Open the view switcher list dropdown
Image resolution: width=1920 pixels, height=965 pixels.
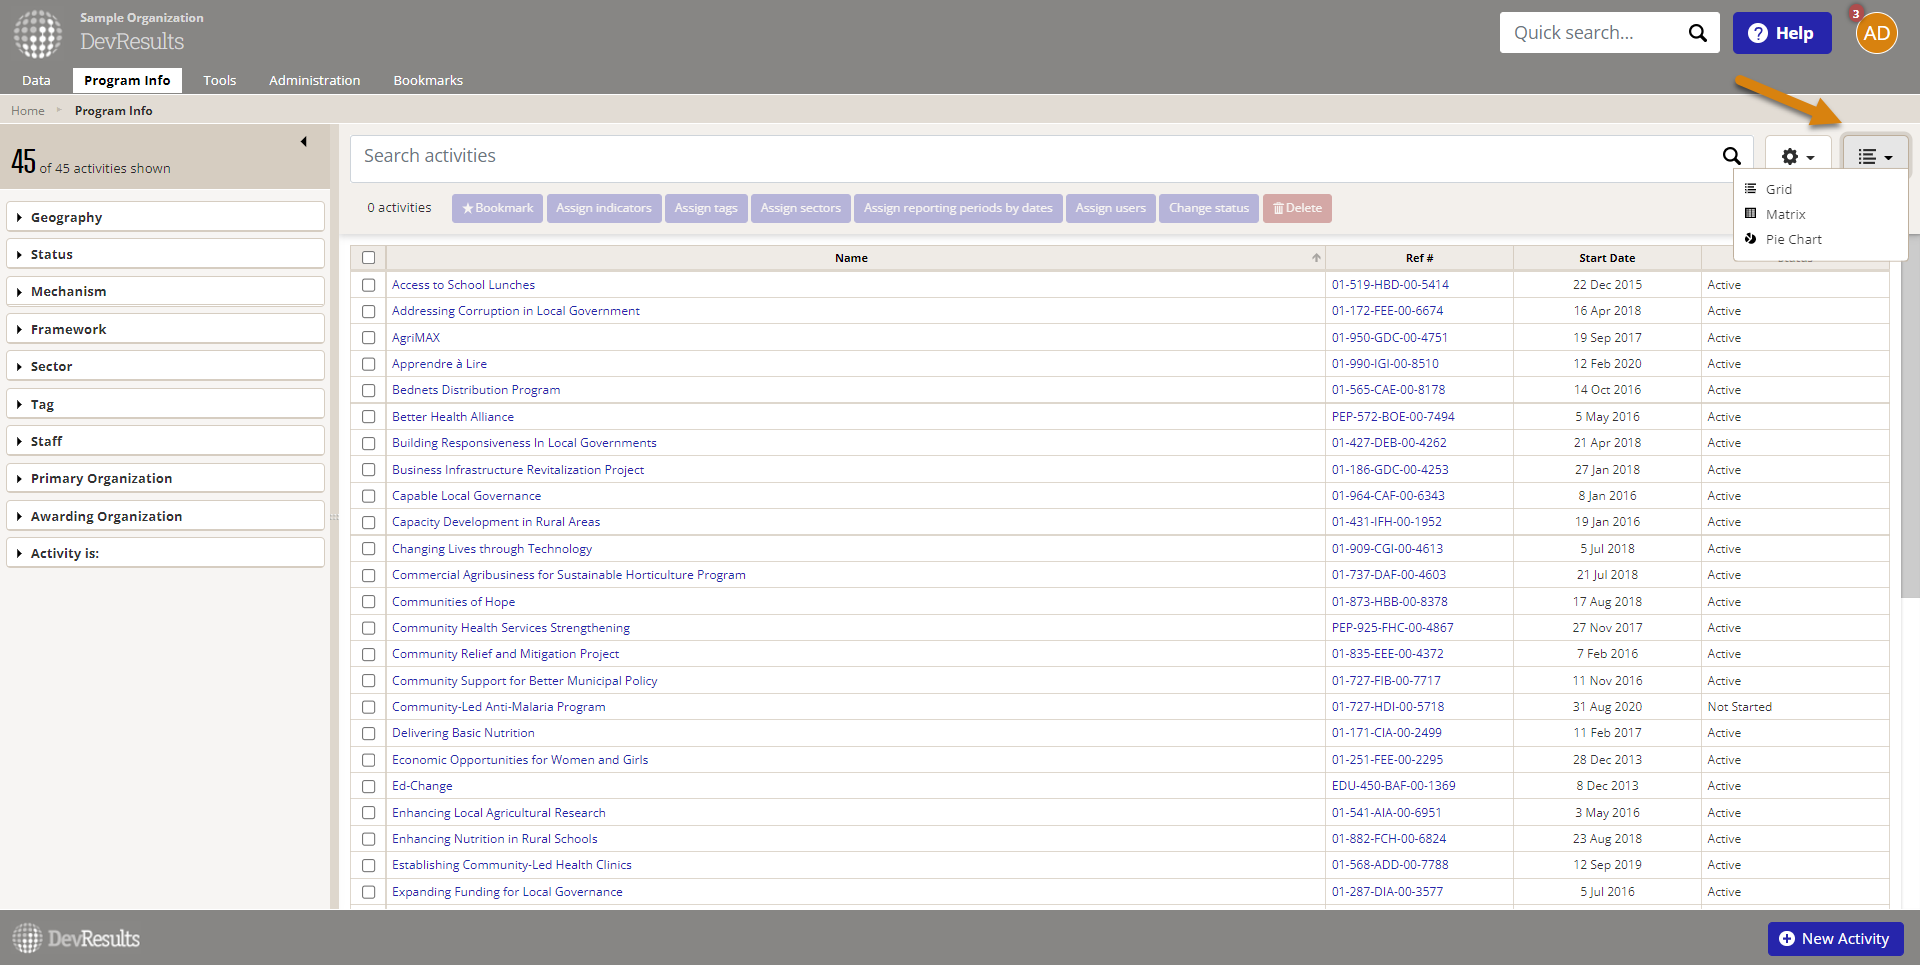(1875, 157)
